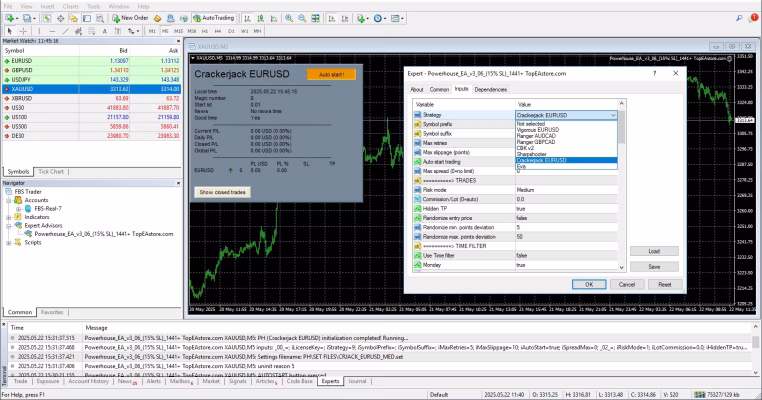This screenshot has width=762, height=400.
Task: Toggle the Data Window toolbar icon
Action: pyautogui.click(x=60, y=18)
